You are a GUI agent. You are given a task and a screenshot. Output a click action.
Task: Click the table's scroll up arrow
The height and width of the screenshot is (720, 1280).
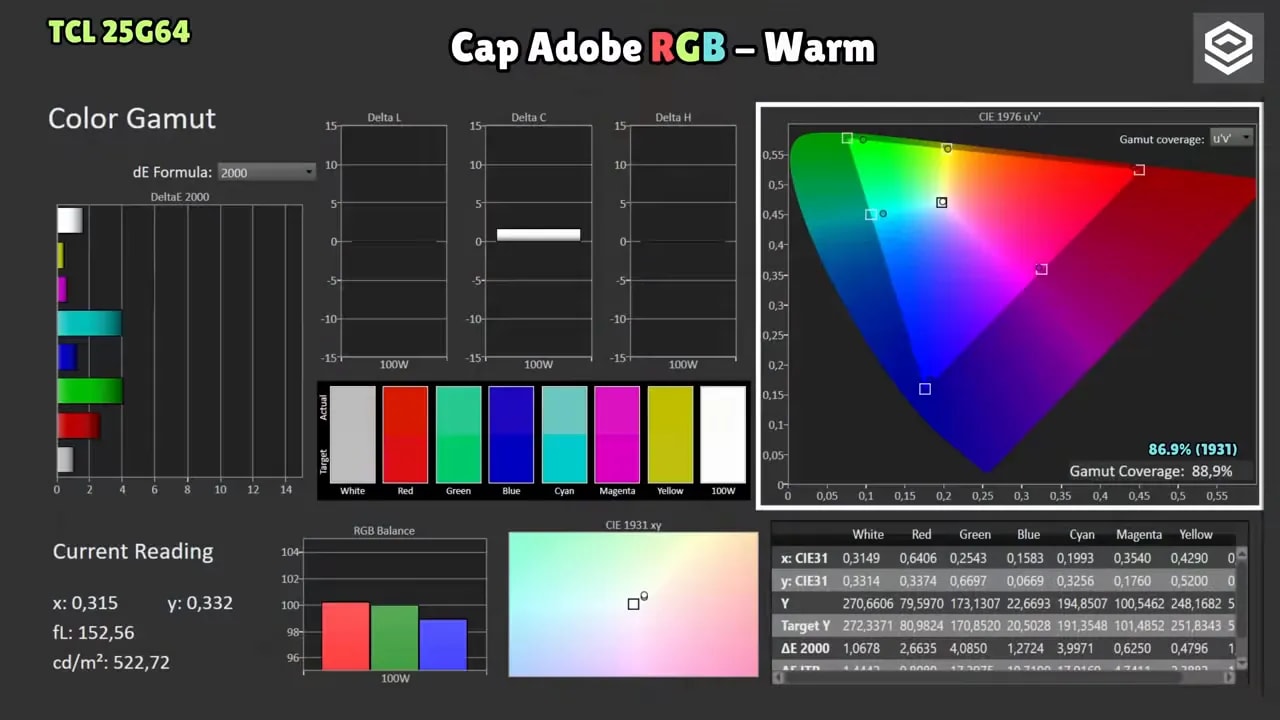(x=1242, y=552)
